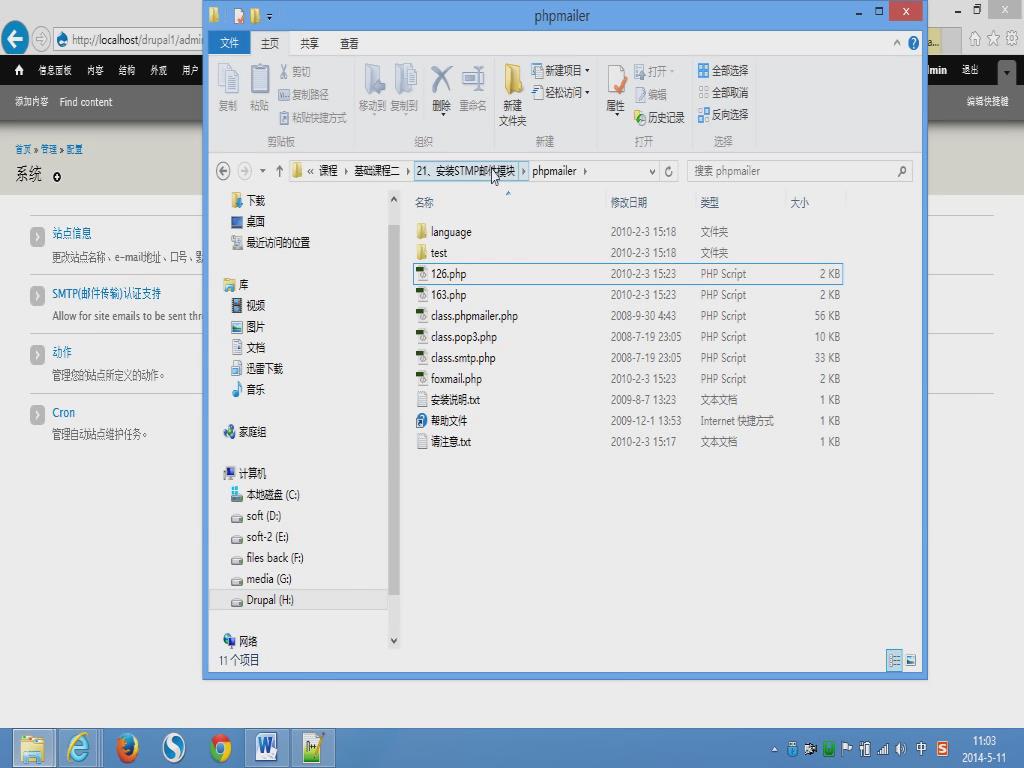Select 网络 in navigation pane
The image size is (1024, 768).
click(x=248, y=641)
